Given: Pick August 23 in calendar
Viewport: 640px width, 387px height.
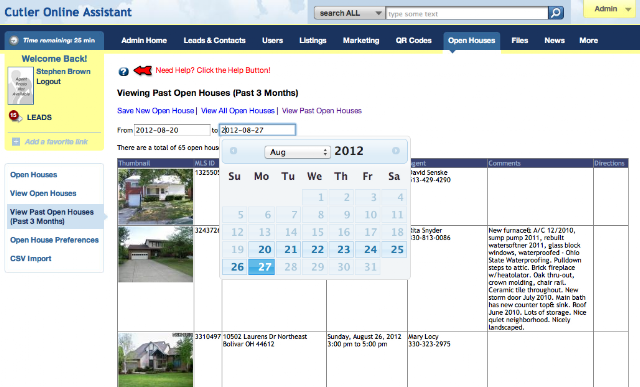Looking at the screenshot, I should click(341, 249).
